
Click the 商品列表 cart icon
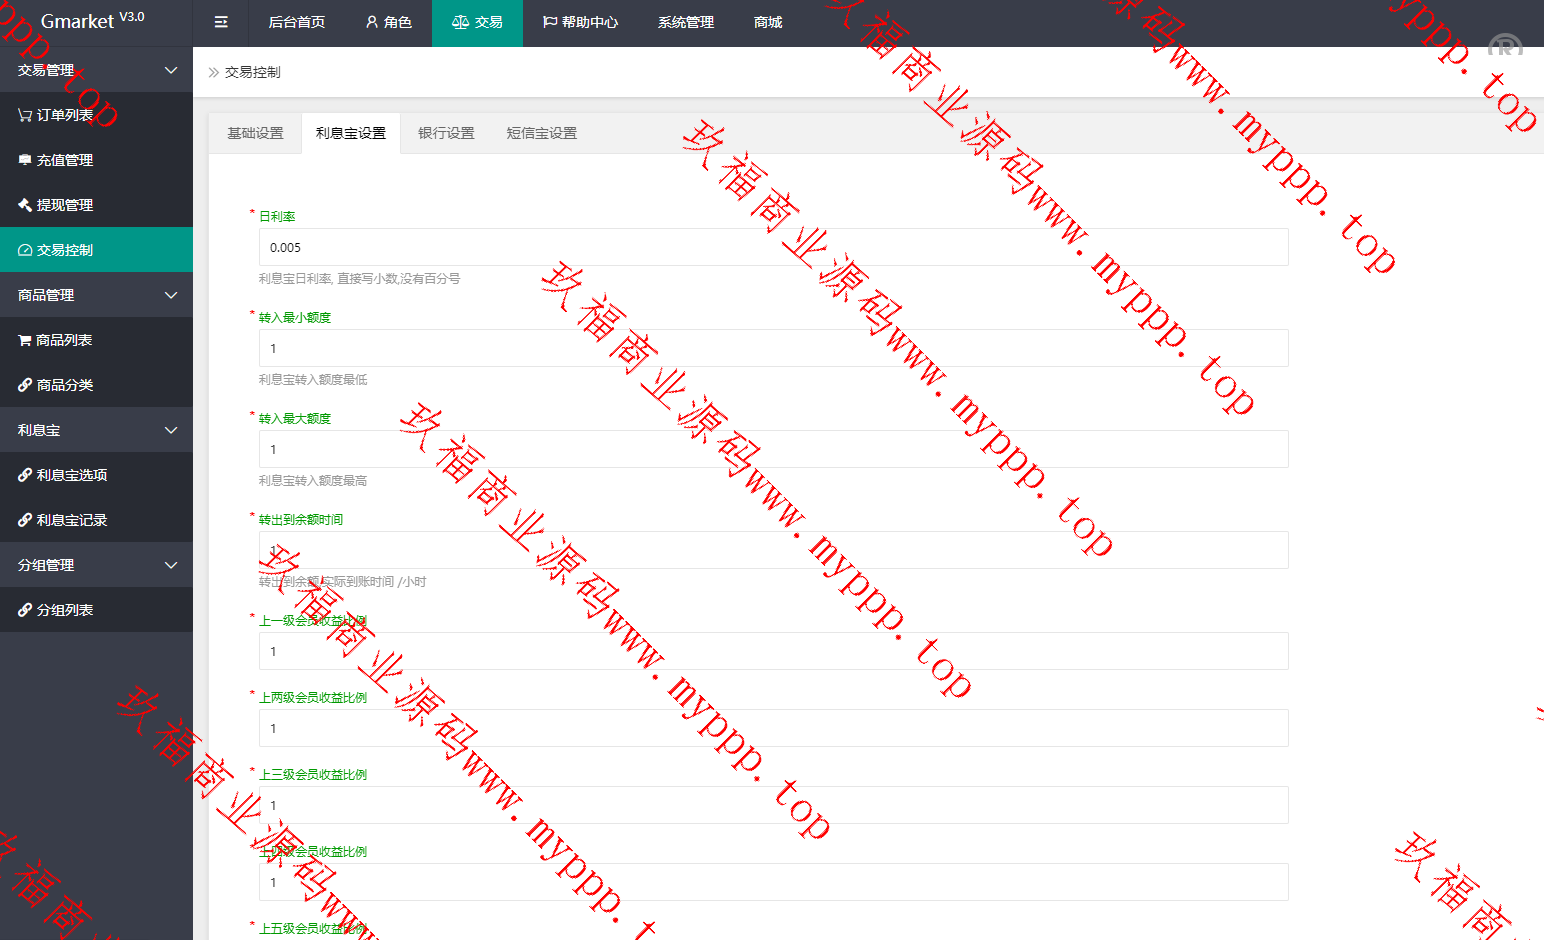(25, 340)
